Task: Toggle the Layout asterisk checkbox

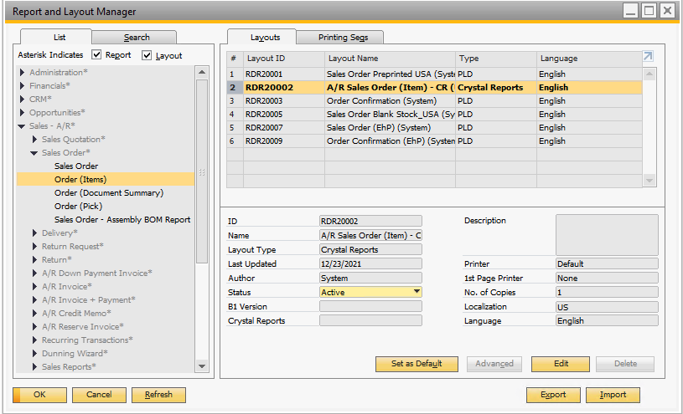Action: point(147,55)
